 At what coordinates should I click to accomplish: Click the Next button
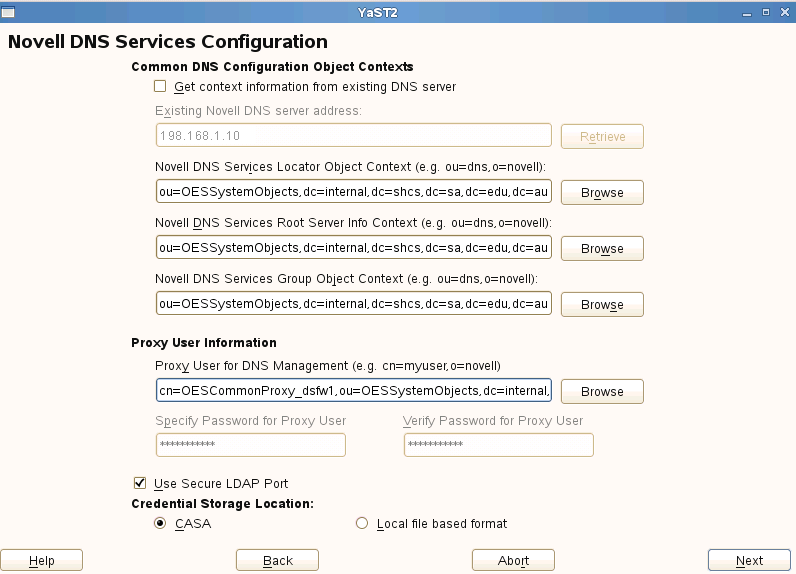click(748, 560)
